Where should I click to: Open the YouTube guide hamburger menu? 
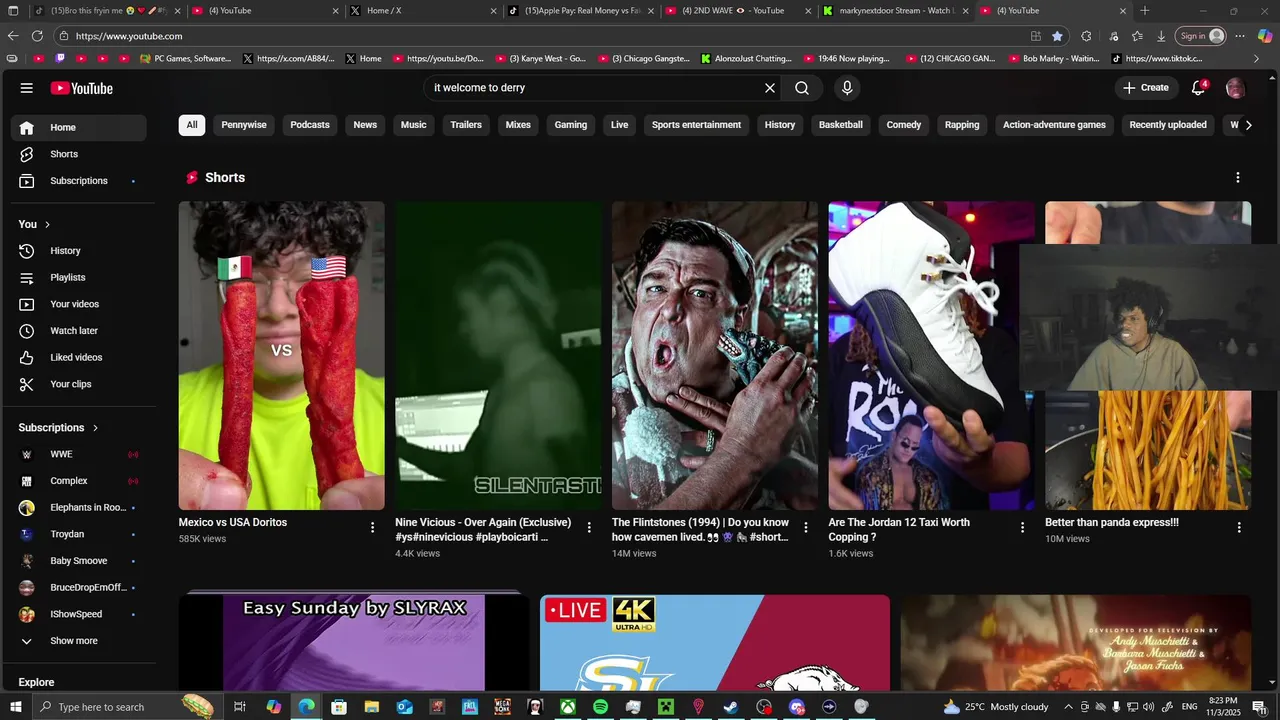[x=27, y=88]
